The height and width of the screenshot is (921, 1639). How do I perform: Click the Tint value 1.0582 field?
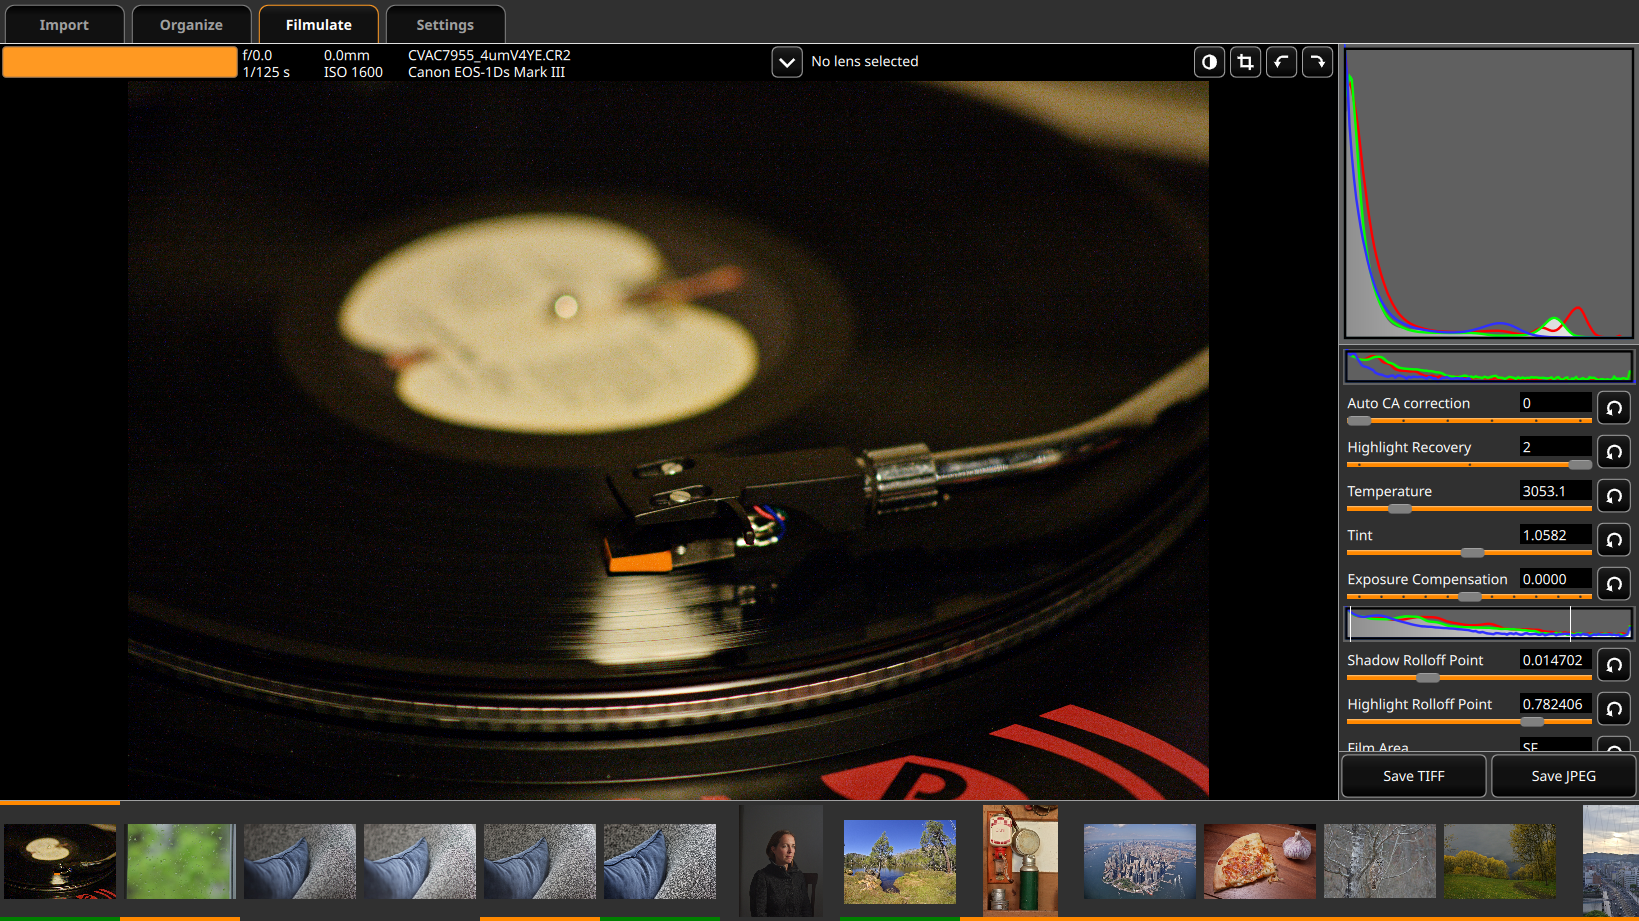[1555, 535]
